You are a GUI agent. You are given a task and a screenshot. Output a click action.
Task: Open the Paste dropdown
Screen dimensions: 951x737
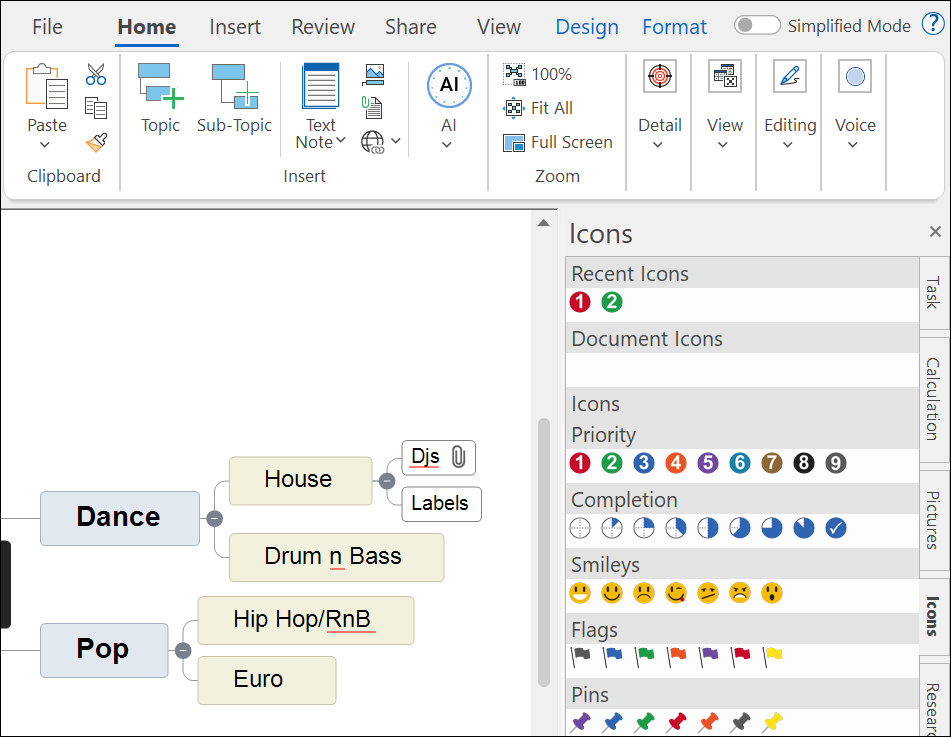(46, 143)
